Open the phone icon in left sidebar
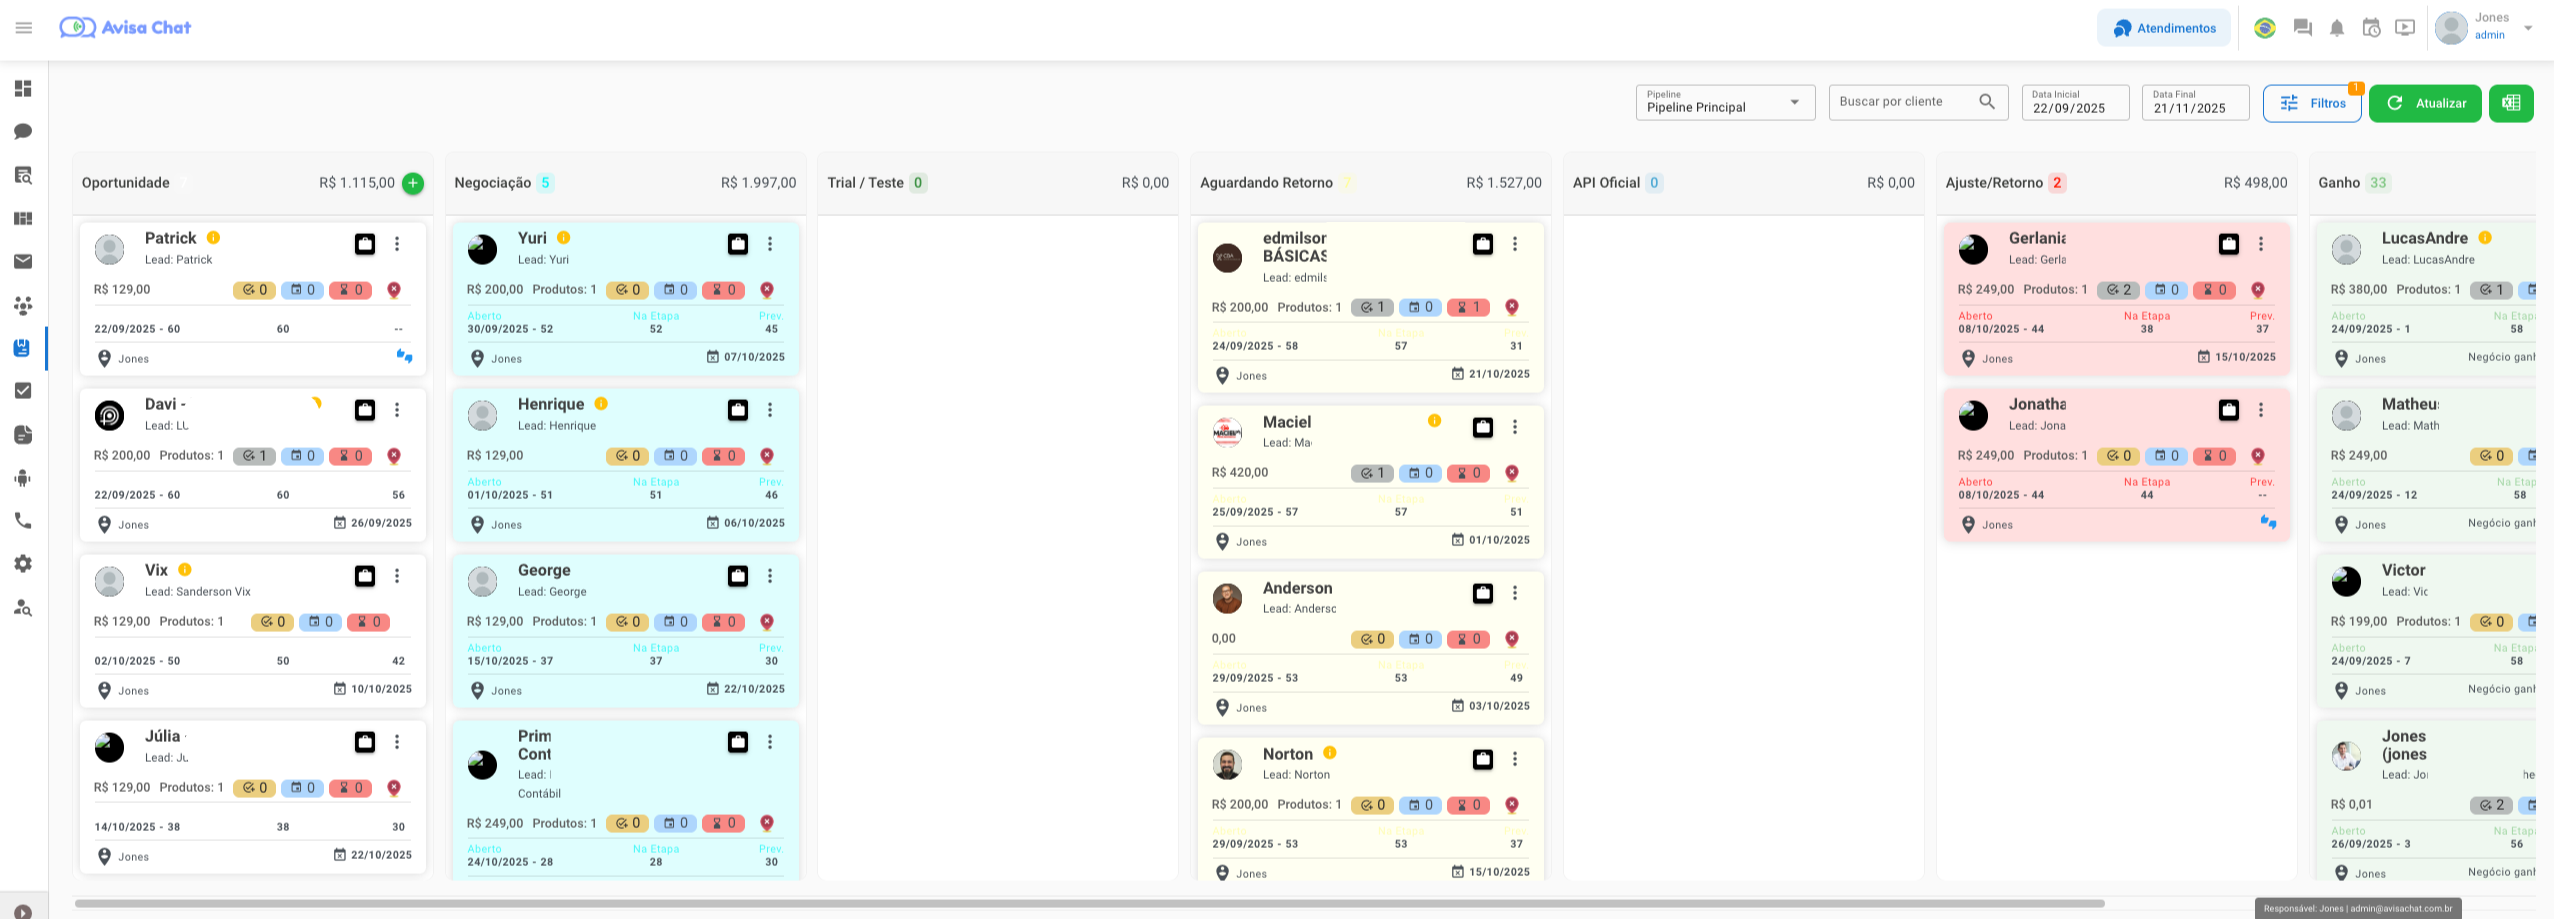 click(x=23, y=521)
